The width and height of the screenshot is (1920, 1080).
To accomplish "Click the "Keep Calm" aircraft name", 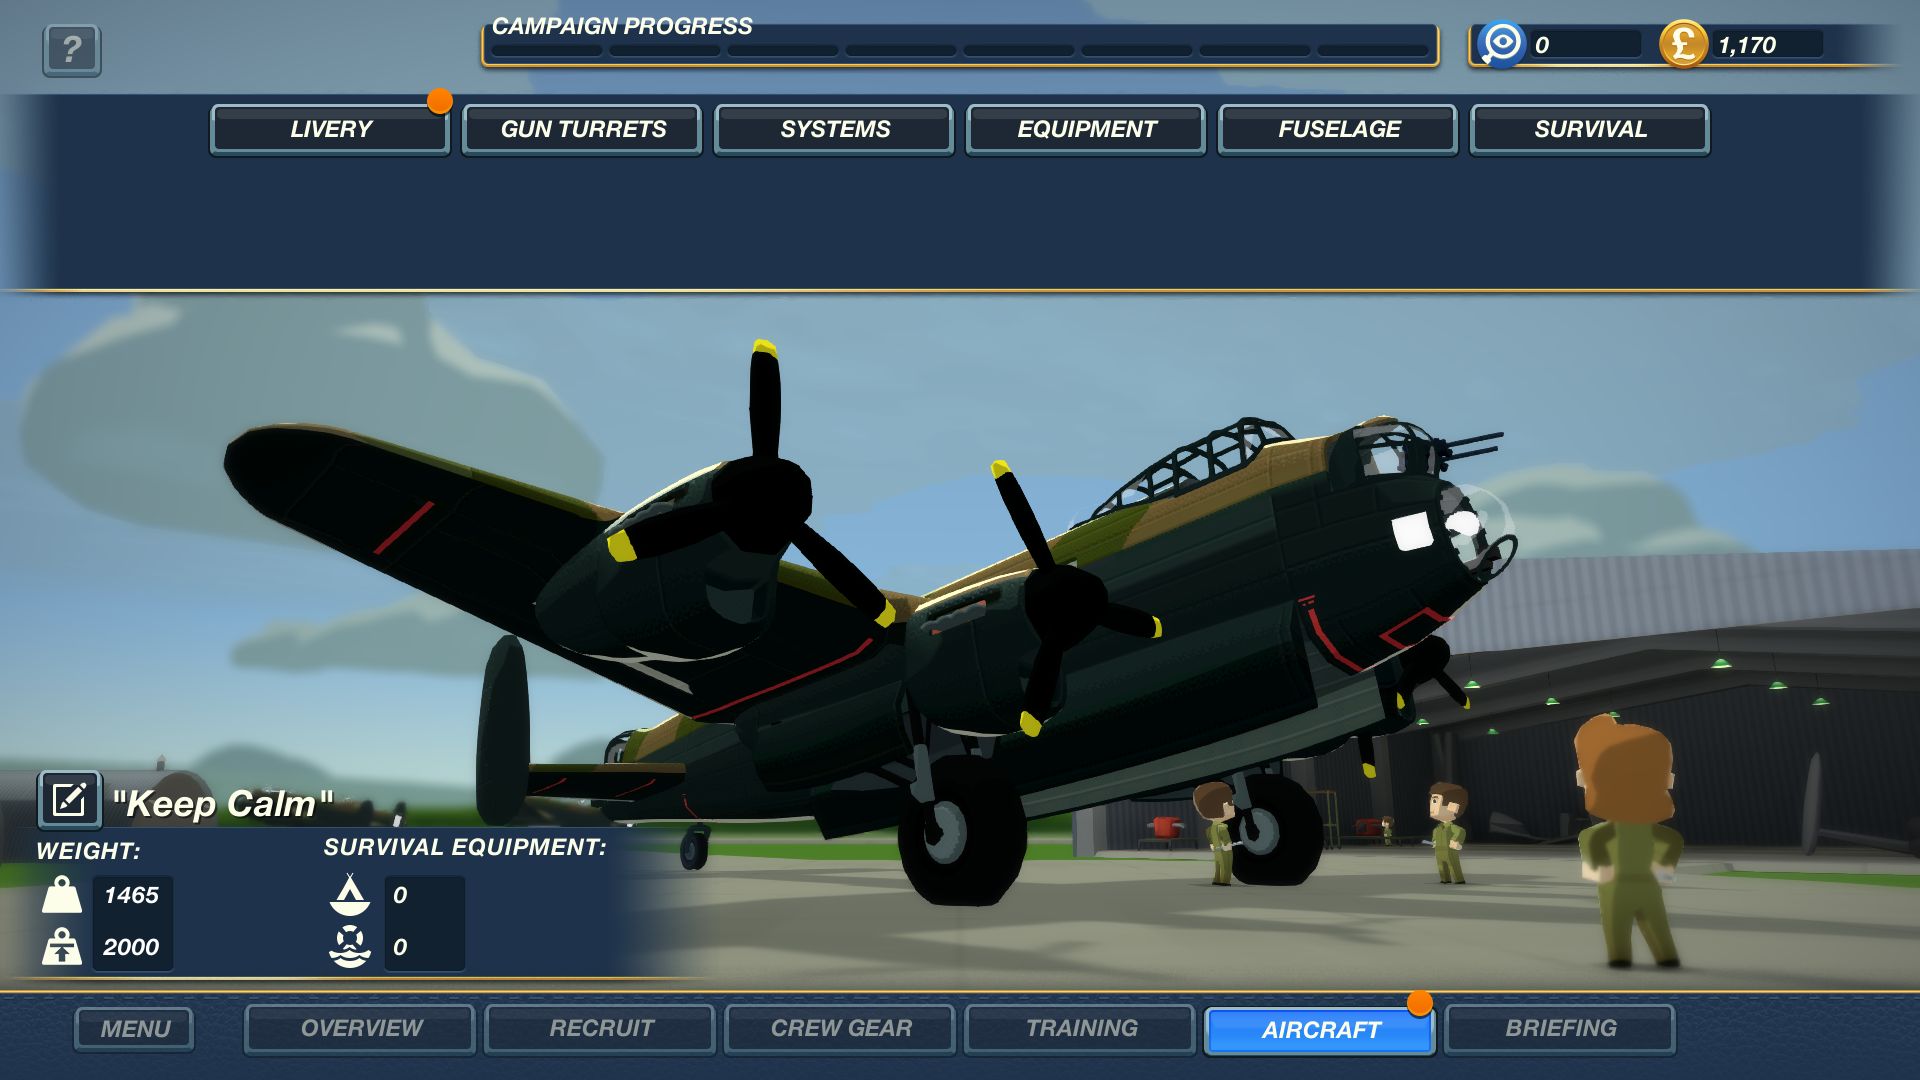I will 222,803.
